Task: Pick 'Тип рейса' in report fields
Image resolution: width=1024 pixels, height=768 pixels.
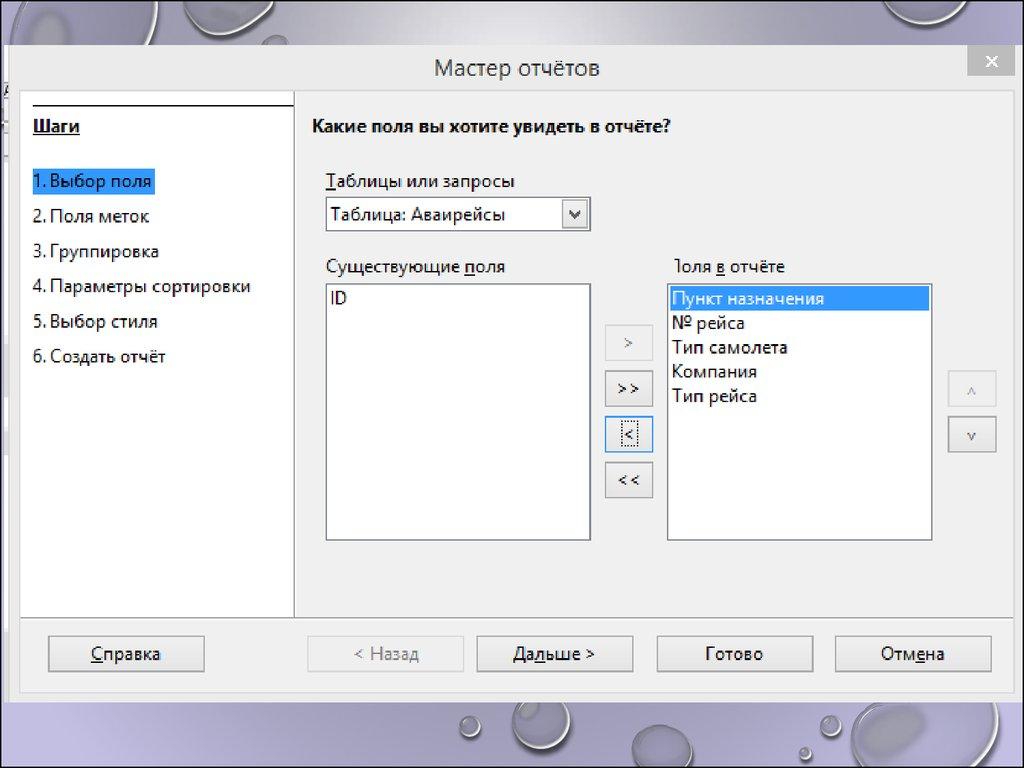Action: point(714,396)
